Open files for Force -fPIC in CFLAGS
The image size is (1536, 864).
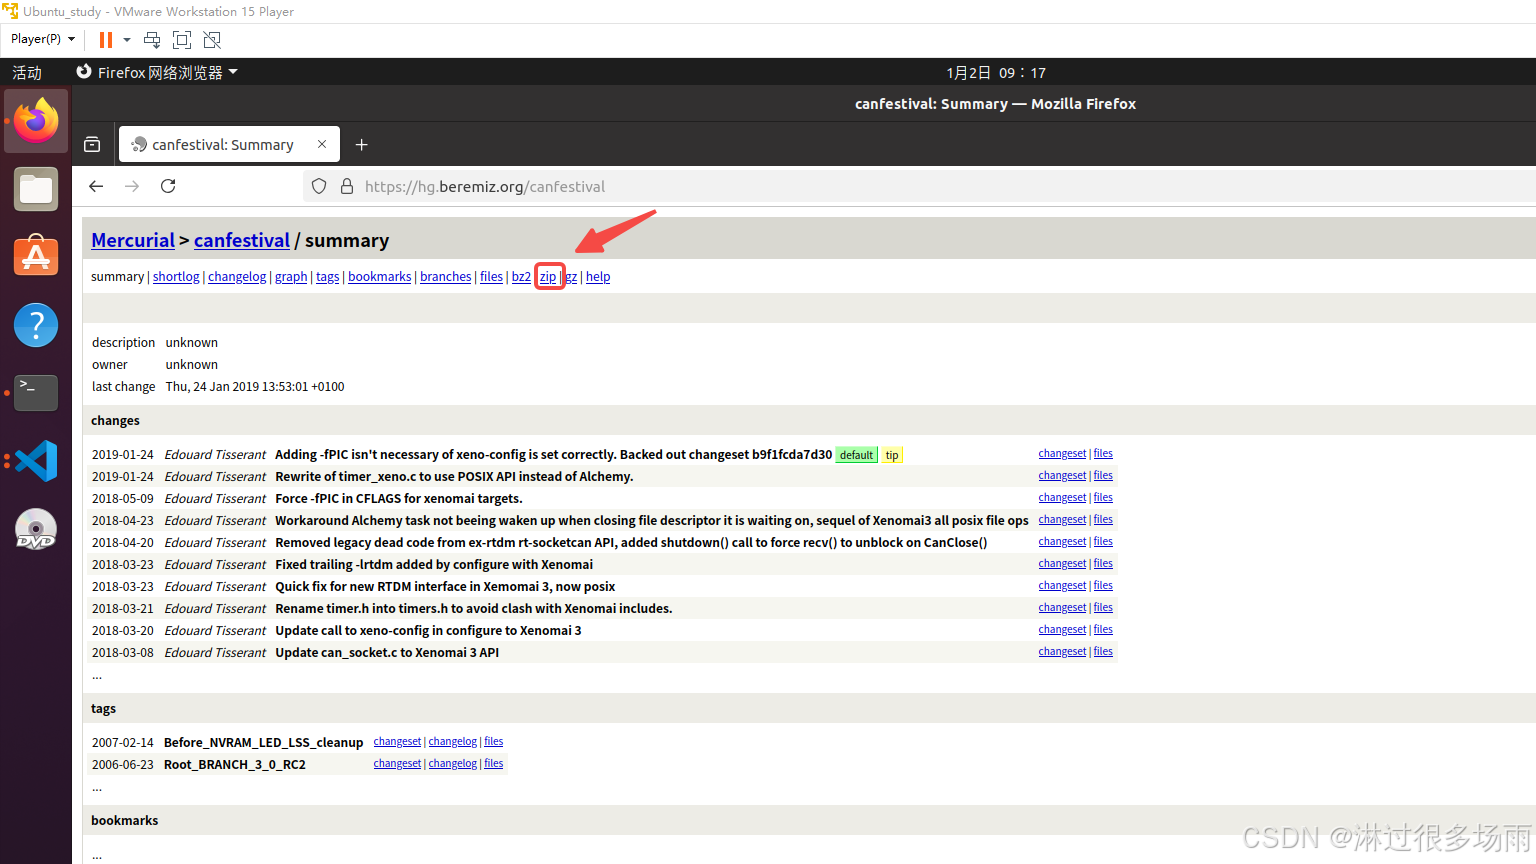coord(1103,498)
